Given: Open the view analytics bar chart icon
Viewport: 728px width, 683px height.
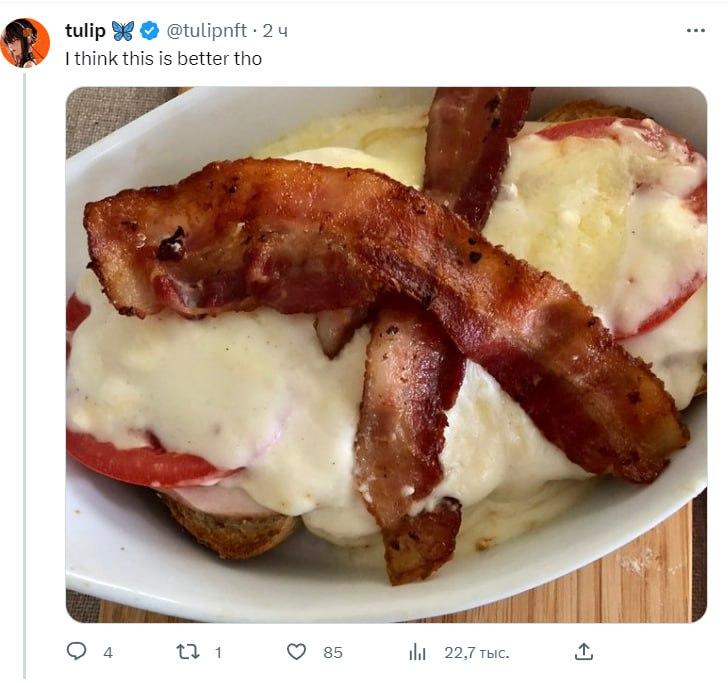Looking at the screenshot, I should 417,652.
